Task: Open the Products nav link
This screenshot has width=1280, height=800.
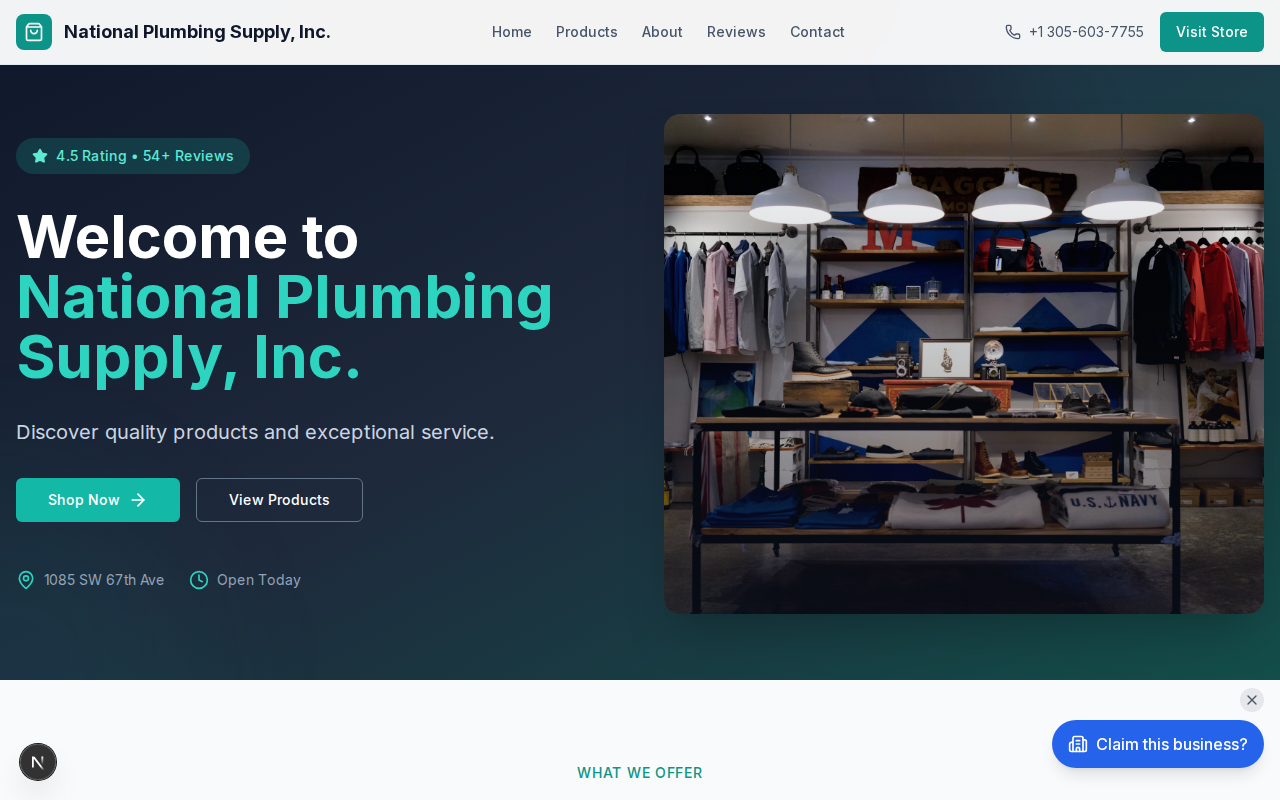Action: pos(587,32)
